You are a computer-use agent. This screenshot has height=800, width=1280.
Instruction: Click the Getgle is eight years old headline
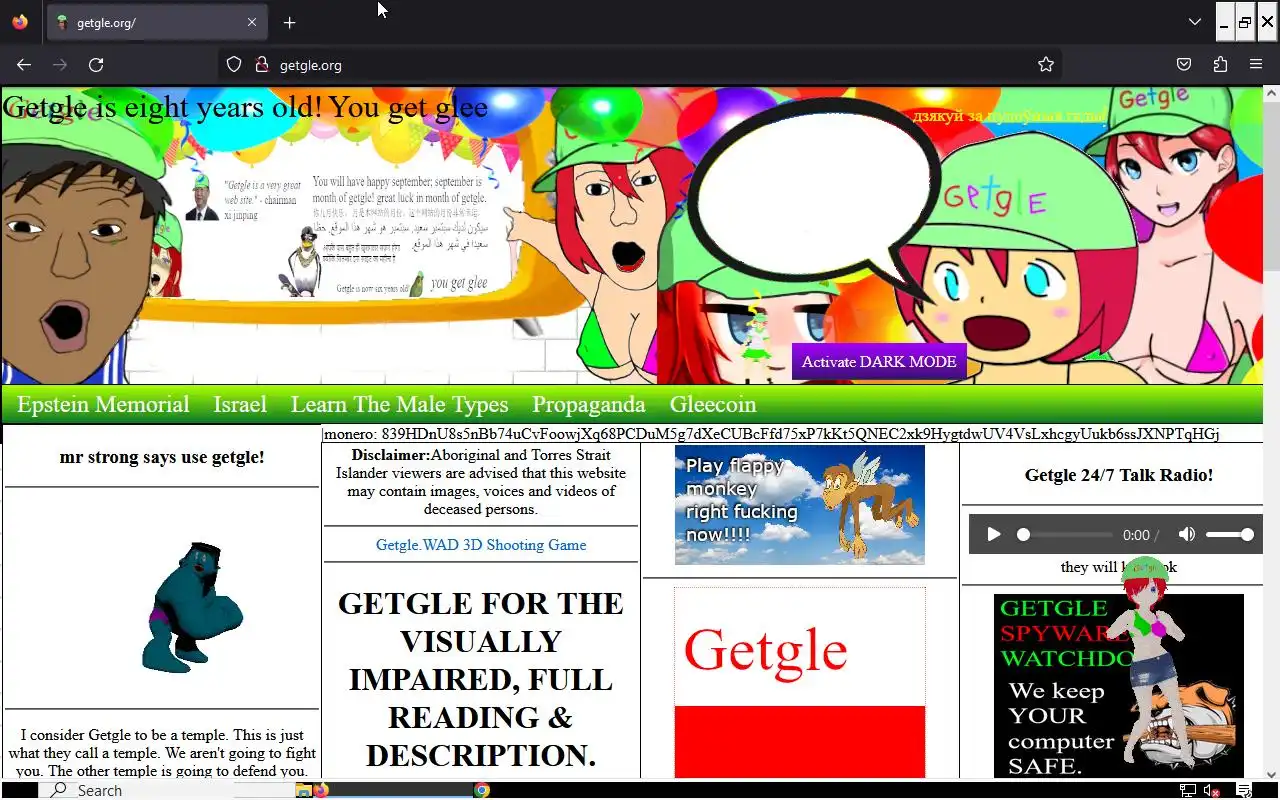[246, 107]
